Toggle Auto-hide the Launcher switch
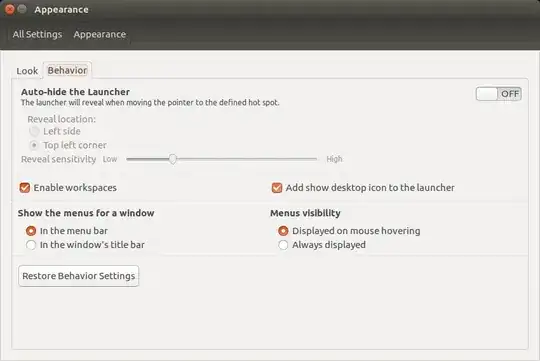Screen dimensions: 540x361 coord(498,94)
